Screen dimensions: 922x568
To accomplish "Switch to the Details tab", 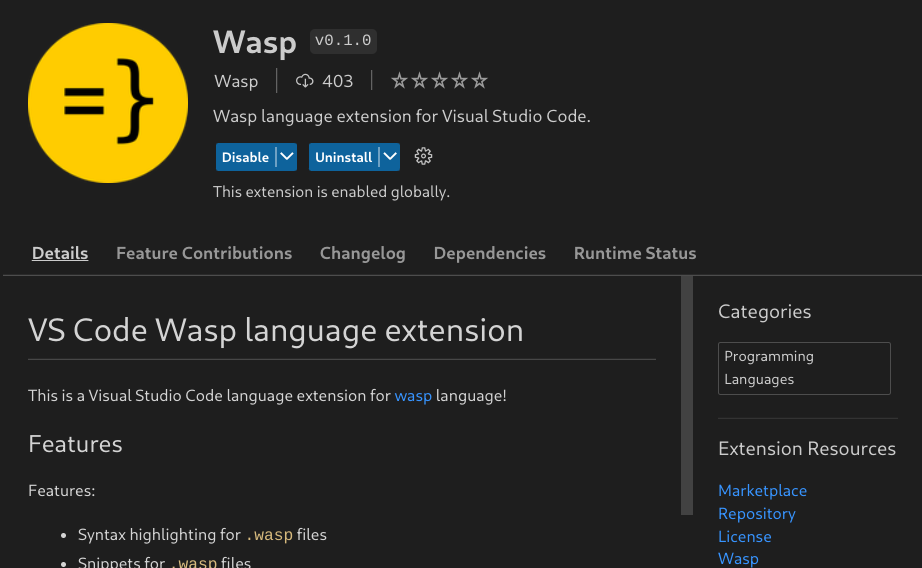I will pyautogui.click(x=60, y=253).
